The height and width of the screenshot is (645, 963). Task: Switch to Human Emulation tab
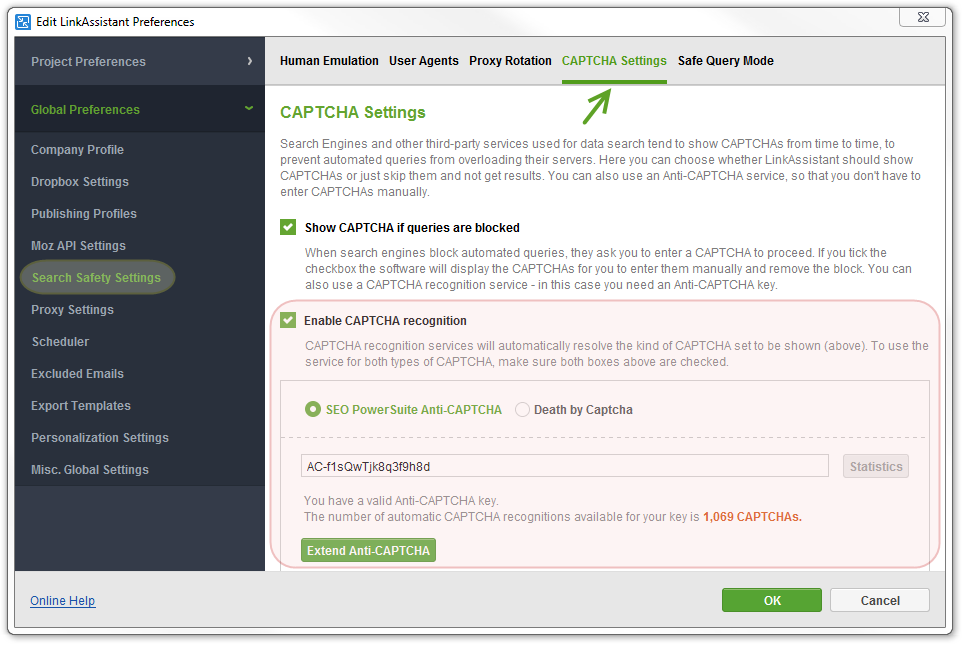point(329,61)
